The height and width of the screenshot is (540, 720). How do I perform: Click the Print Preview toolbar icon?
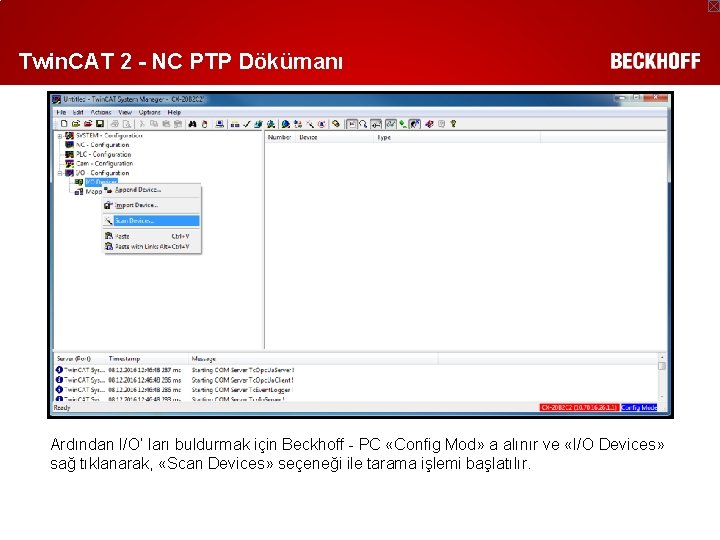127,124
